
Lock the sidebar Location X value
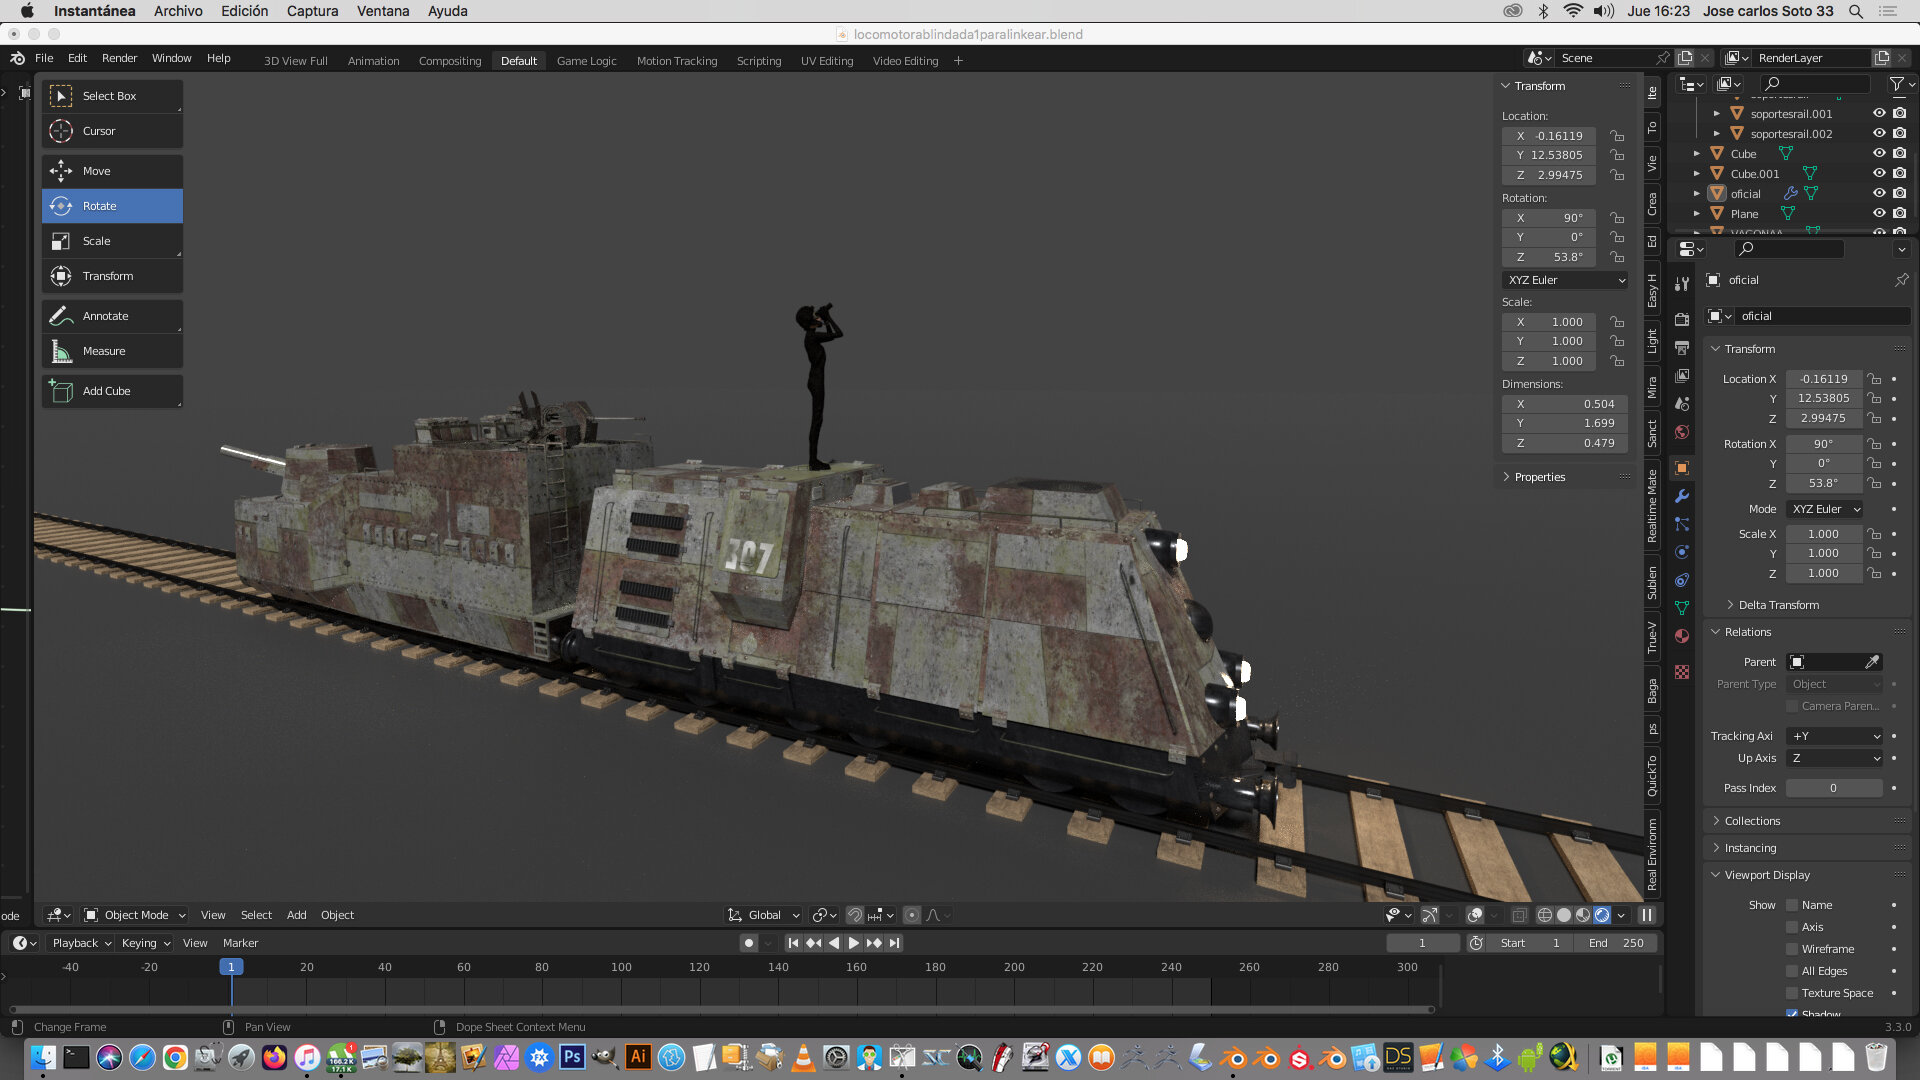[x=1617, y=136]
